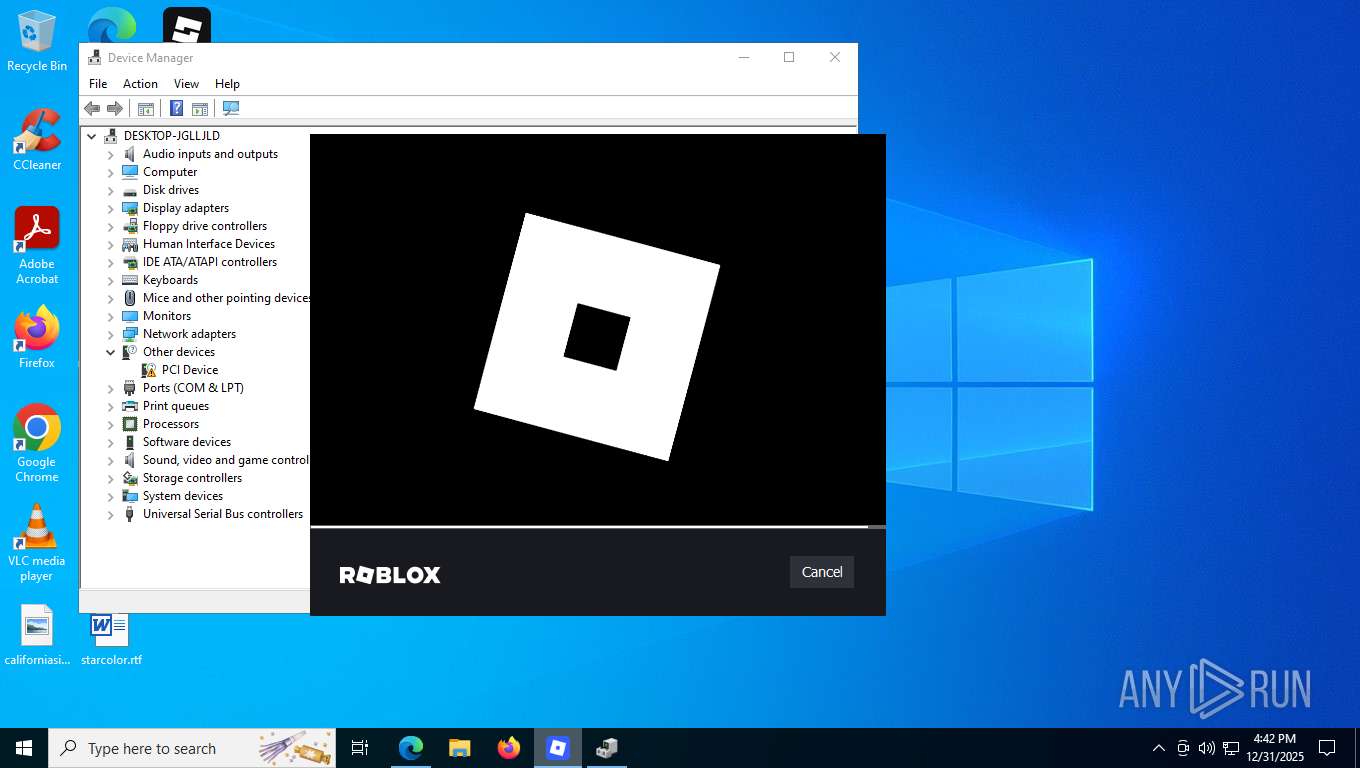
Task: Open the File menu in Device Manager
Action: click(98, 84)
